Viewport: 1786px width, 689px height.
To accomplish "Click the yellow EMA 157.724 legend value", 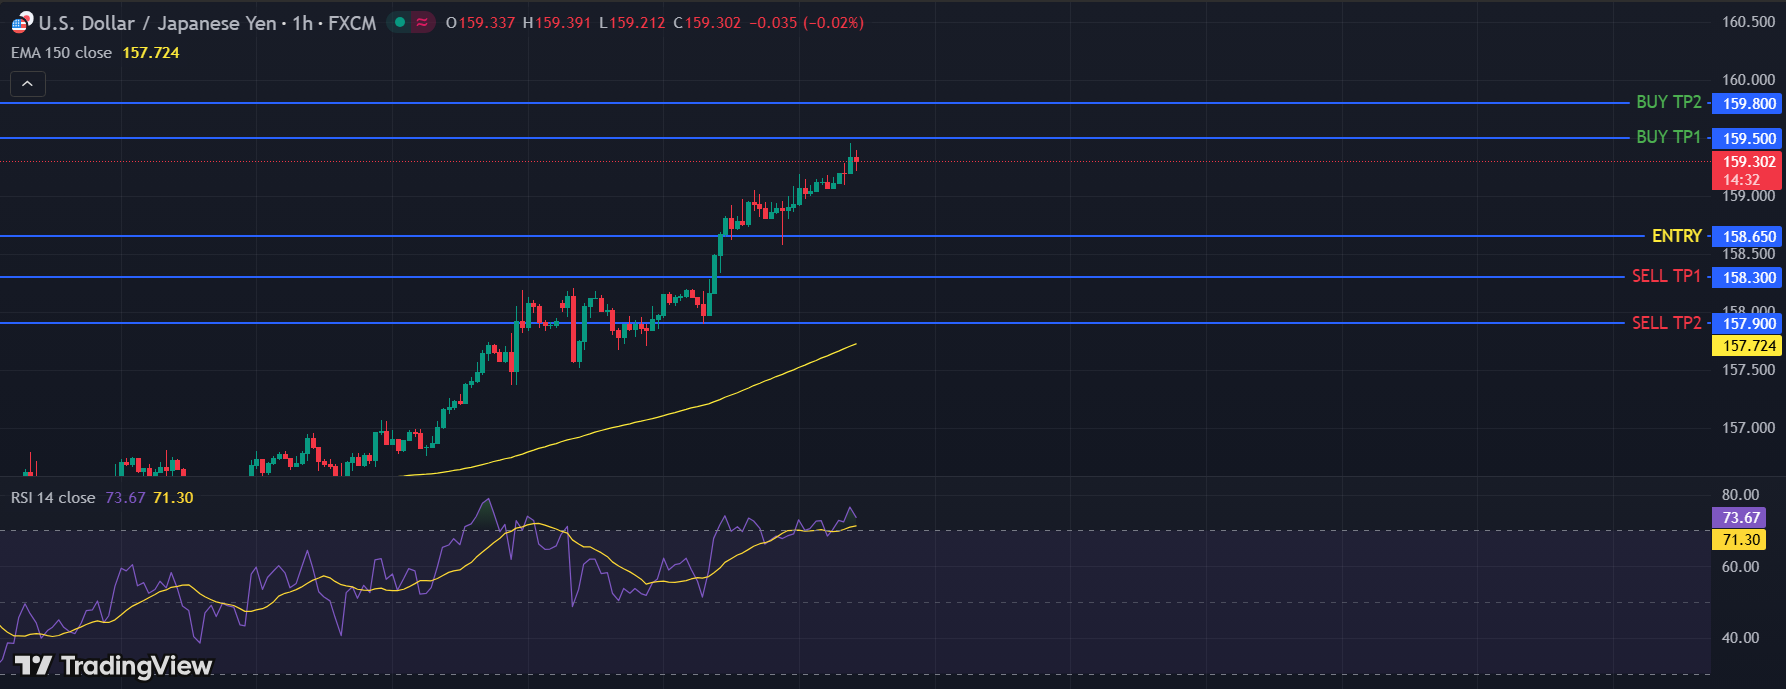I will point(151,53).
